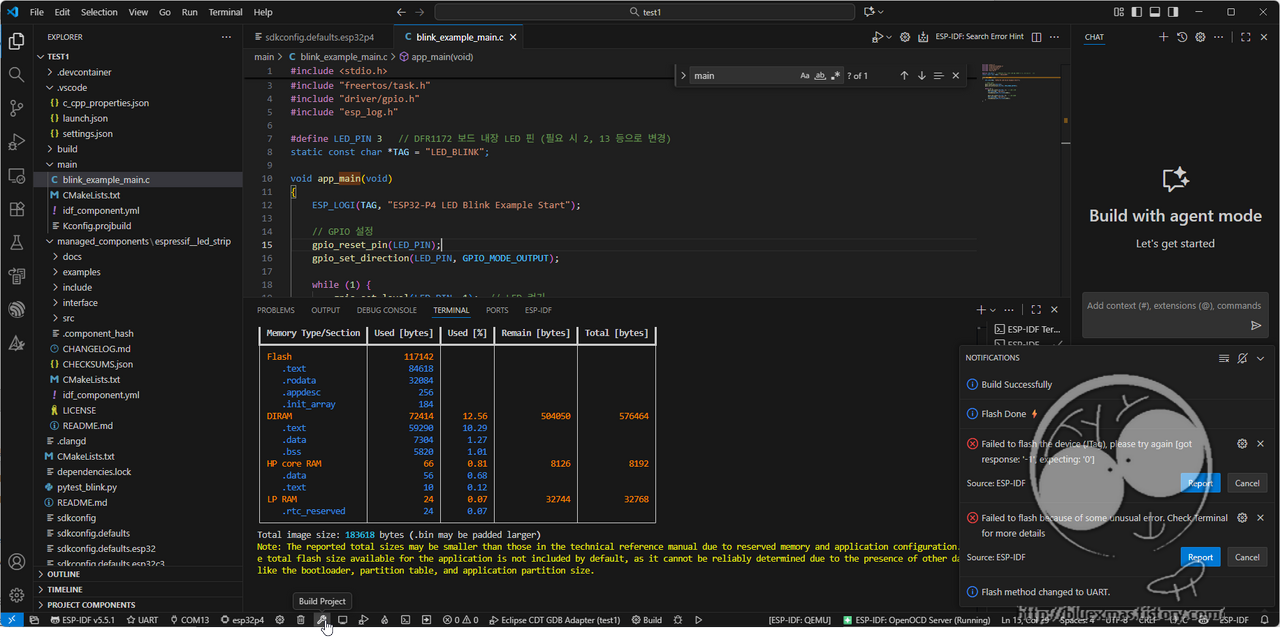The width and height of the screenshot is (1280, 642).
Task: Toggle Match Whole Word in find widget
Action: click(x=820, y=76)
